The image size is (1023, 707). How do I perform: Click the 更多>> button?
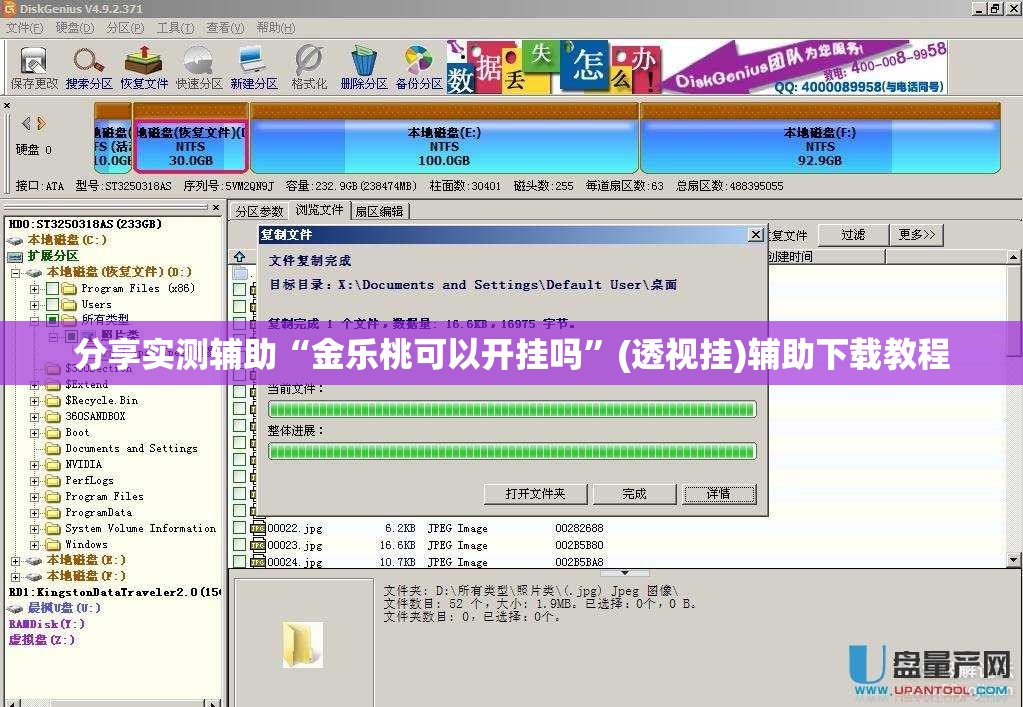[917, 235]
